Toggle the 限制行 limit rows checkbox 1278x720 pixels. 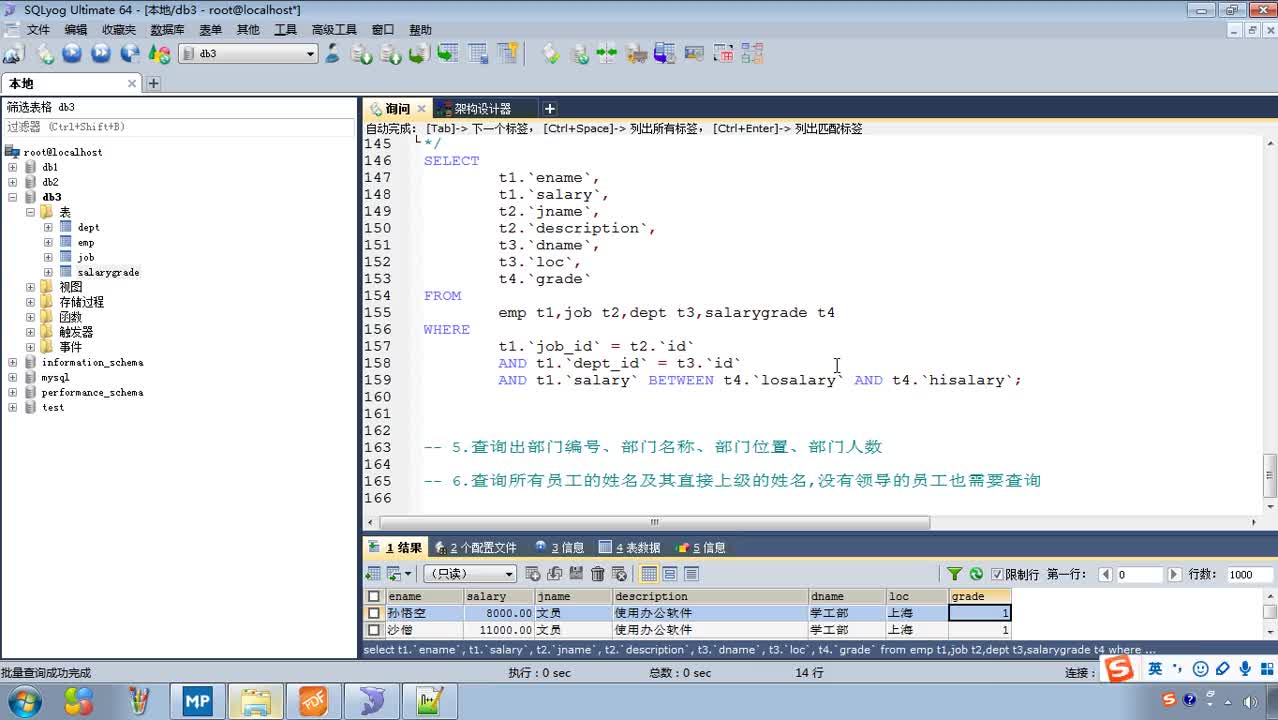(997, 574)
